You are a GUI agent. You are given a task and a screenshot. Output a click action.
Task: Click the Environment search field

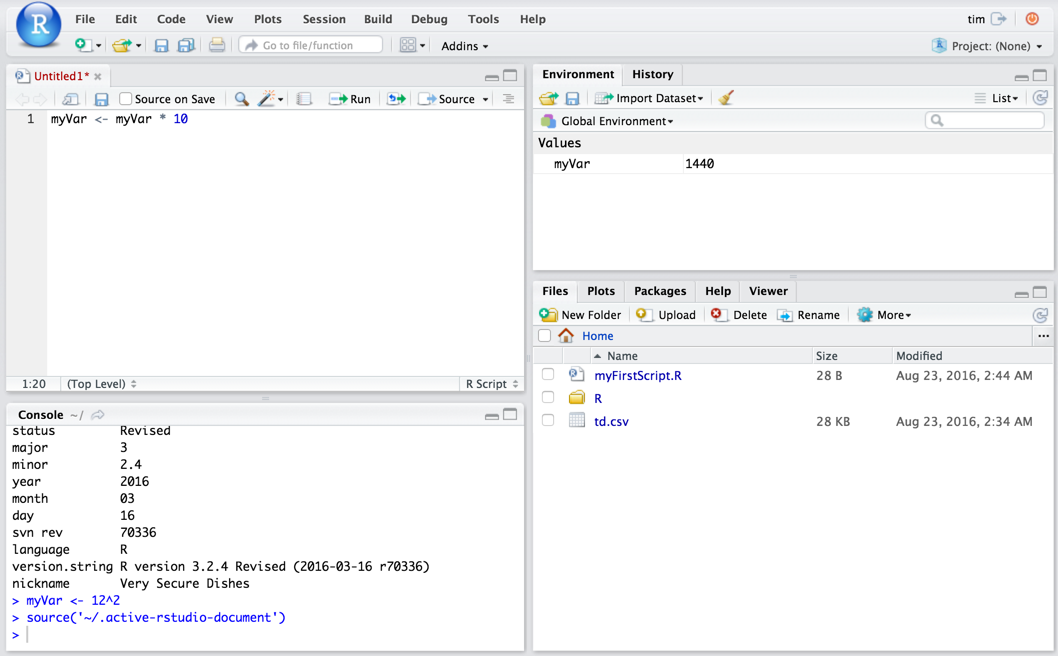click(x=984, y=121)
